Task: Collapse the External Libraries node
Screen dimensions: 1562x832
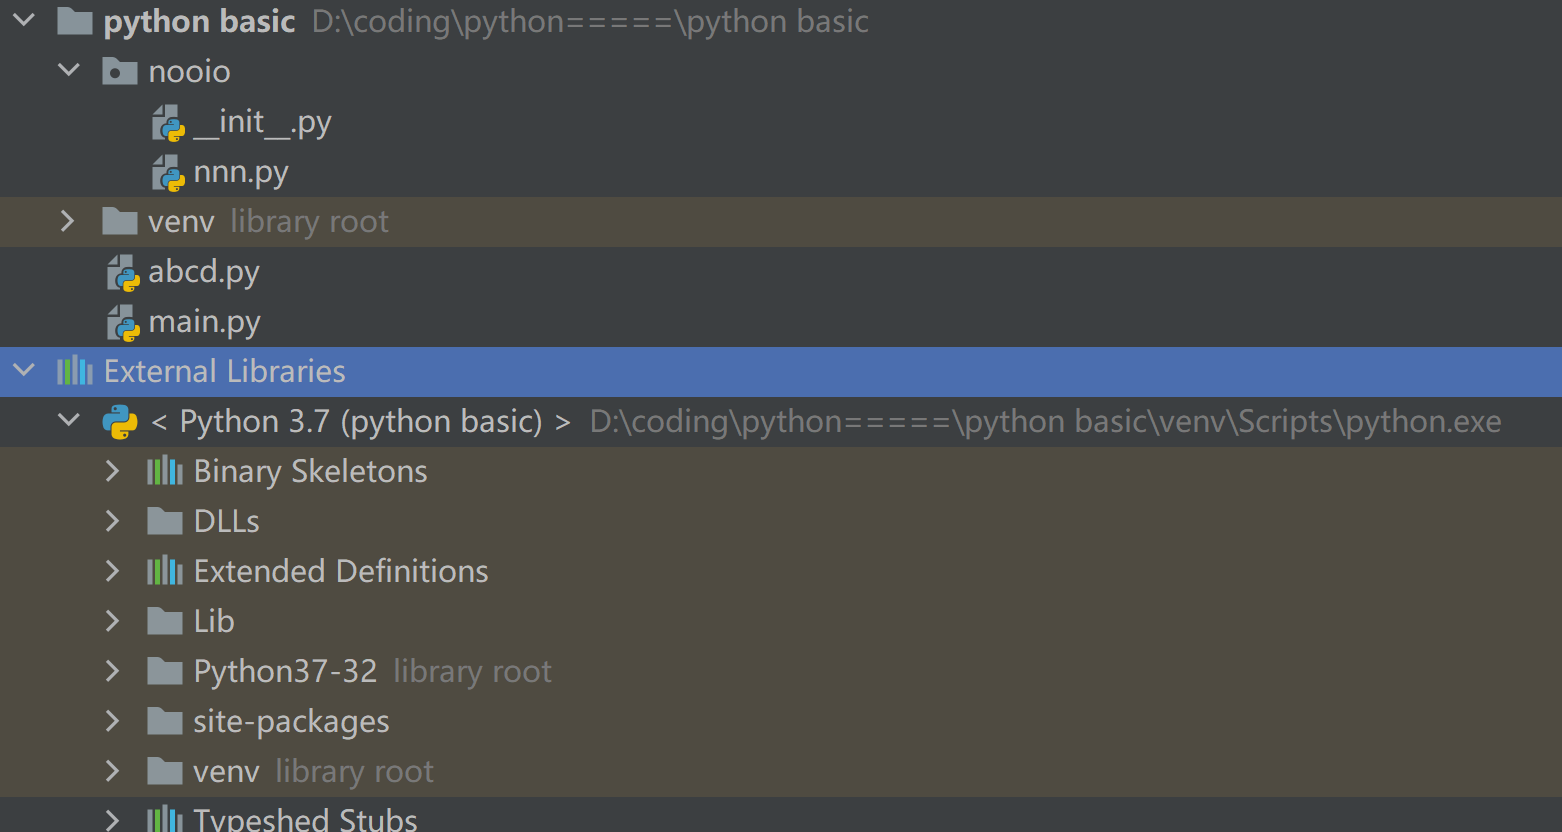Action: (x=24, y=371)
